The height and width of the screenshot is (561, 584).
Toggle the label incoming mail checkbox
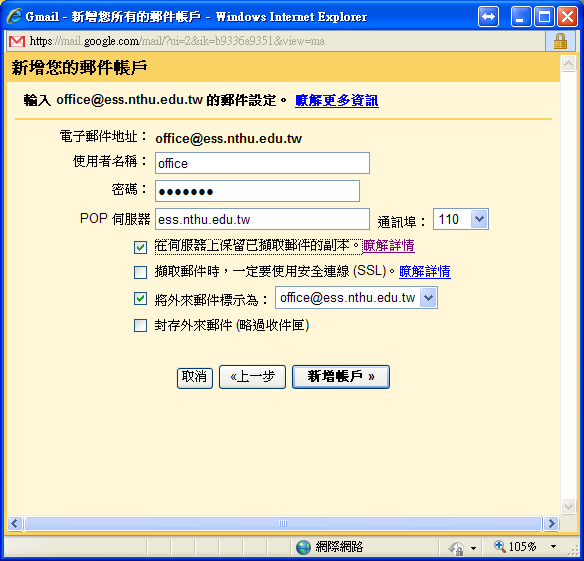(x=140, y=298)
